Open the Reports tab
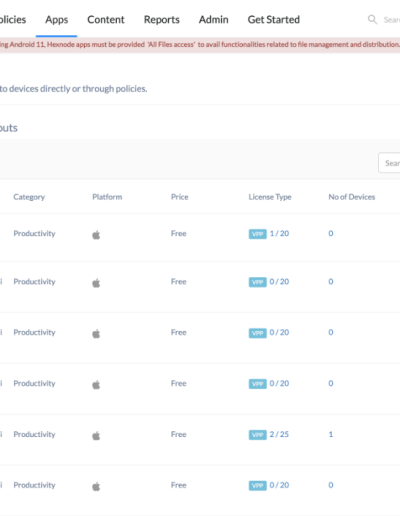 [162, 20]
